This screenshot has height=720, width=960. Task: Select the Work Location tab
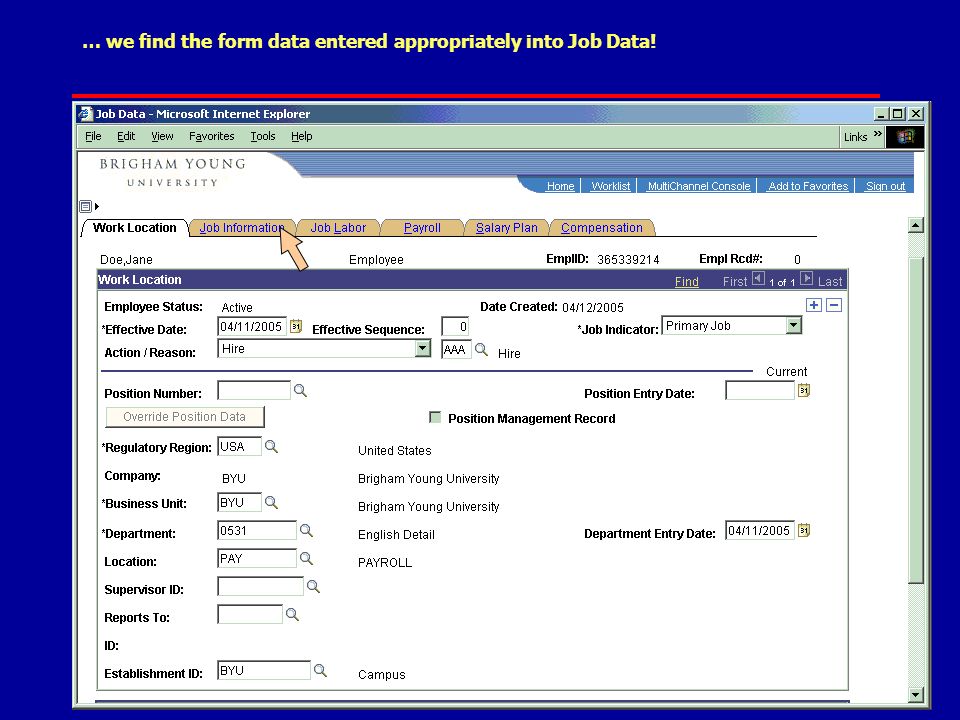[134, 228]
